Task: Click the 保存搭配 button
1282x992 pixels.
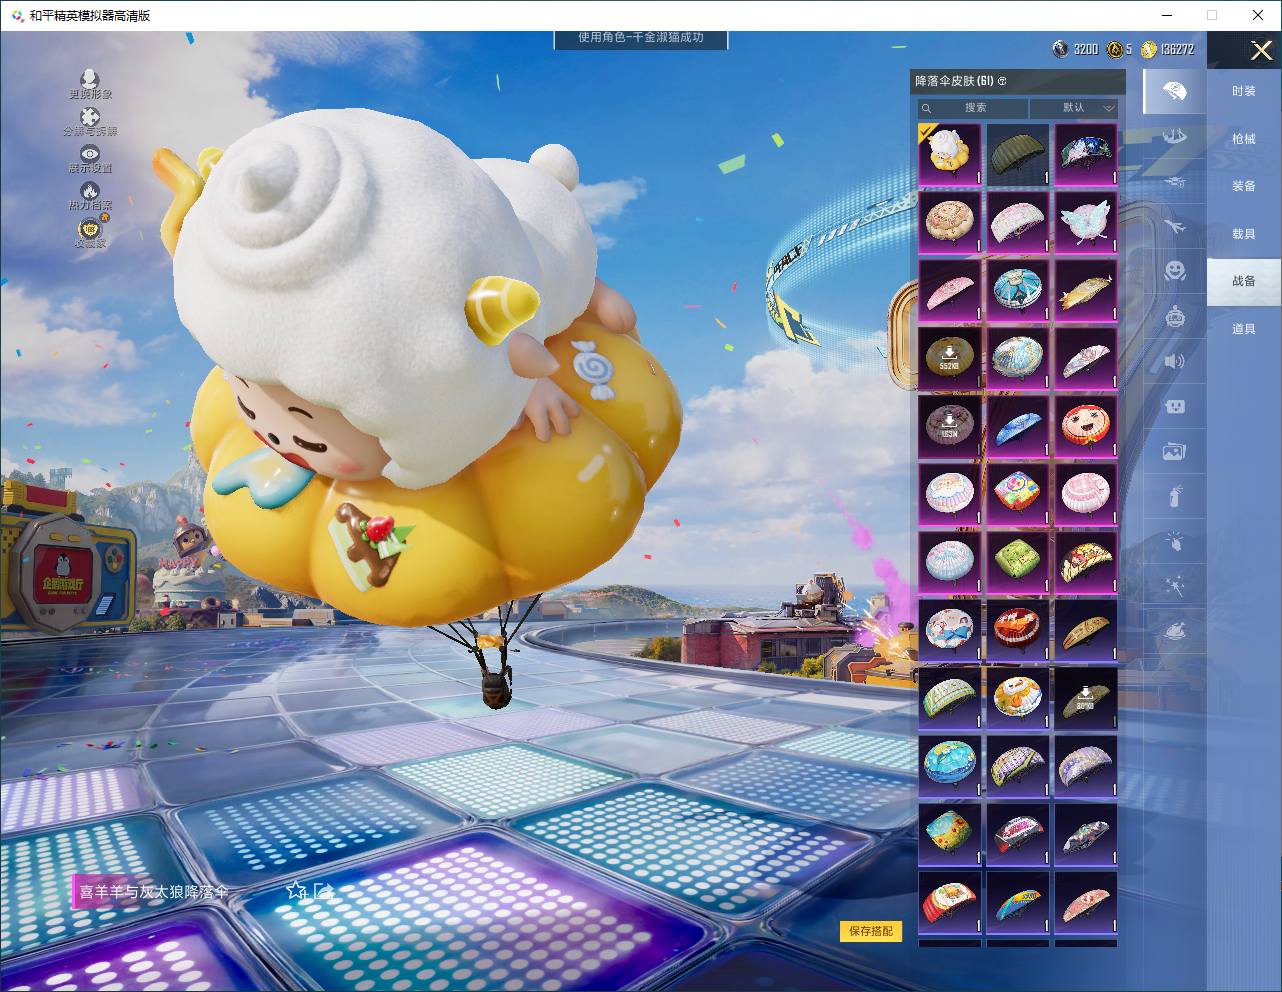Action: (871, 931)
